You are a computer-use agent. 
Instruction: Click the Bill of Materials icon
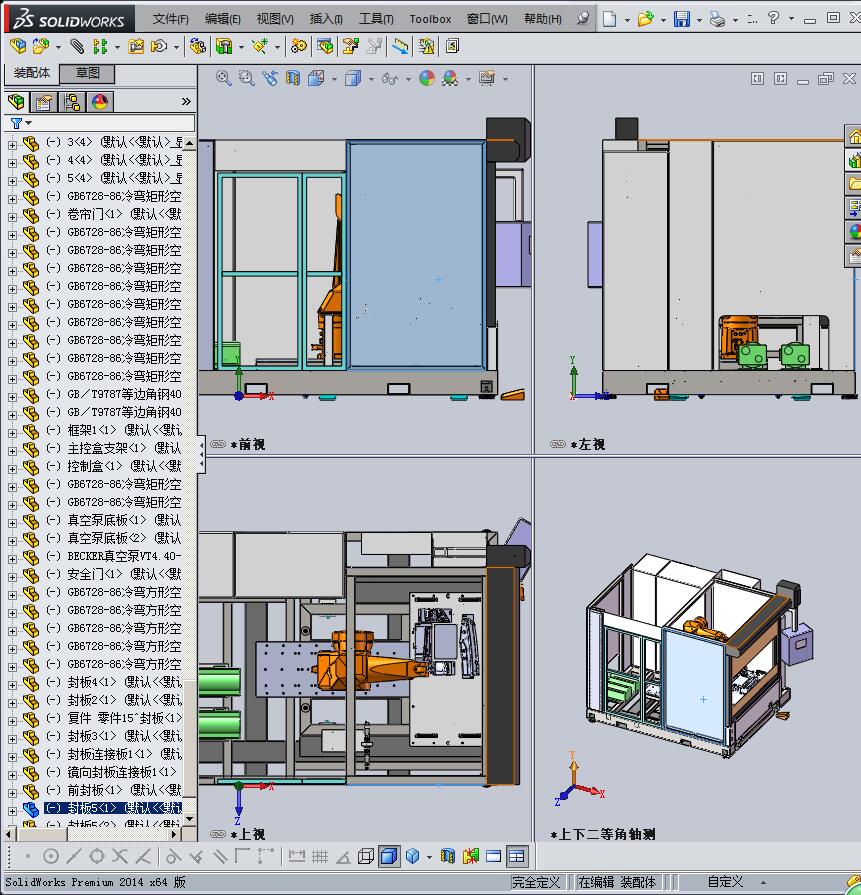[325, 46]
